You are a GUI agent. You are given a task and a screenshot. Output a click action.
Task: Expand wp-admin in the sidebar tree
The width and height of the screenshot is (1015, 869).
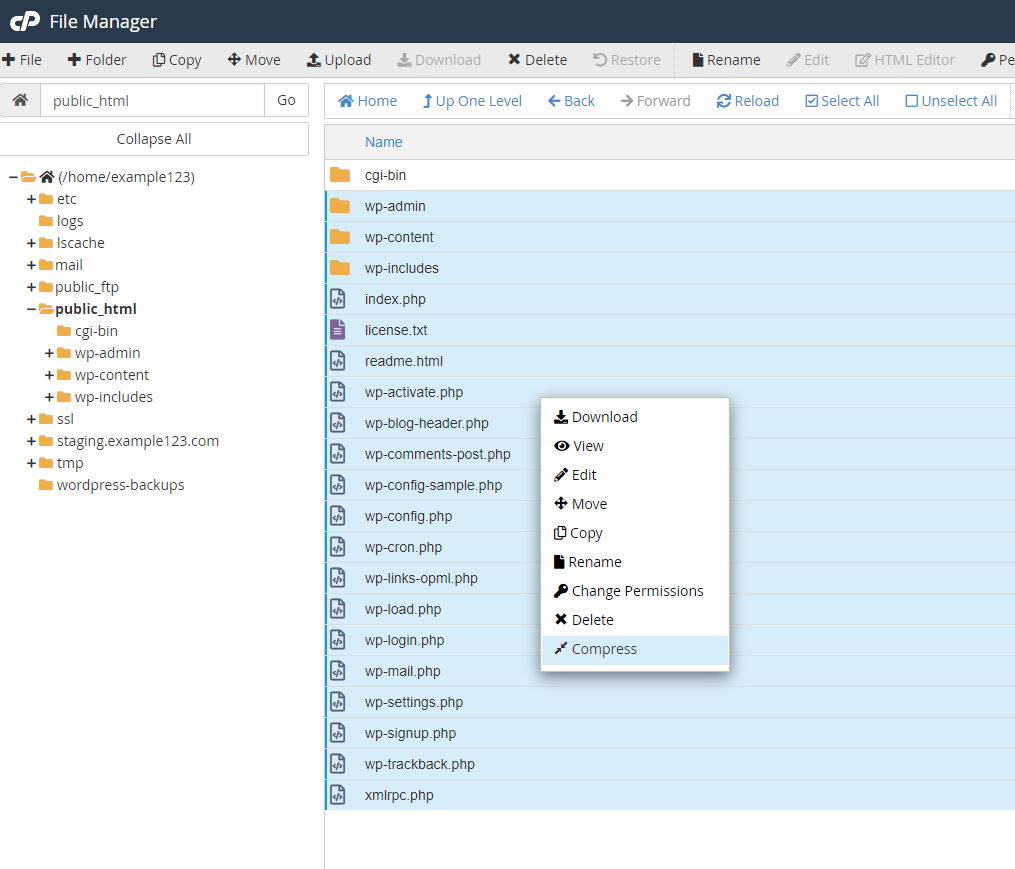pyautogui.click(x=48, y=352)
